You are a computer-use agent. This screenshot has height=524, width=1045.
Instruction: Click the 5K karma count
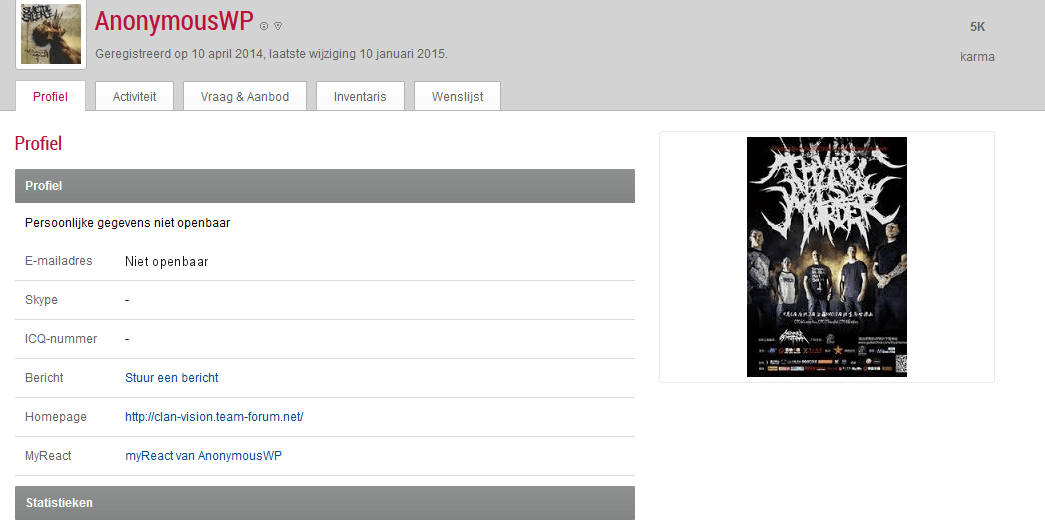977,27
